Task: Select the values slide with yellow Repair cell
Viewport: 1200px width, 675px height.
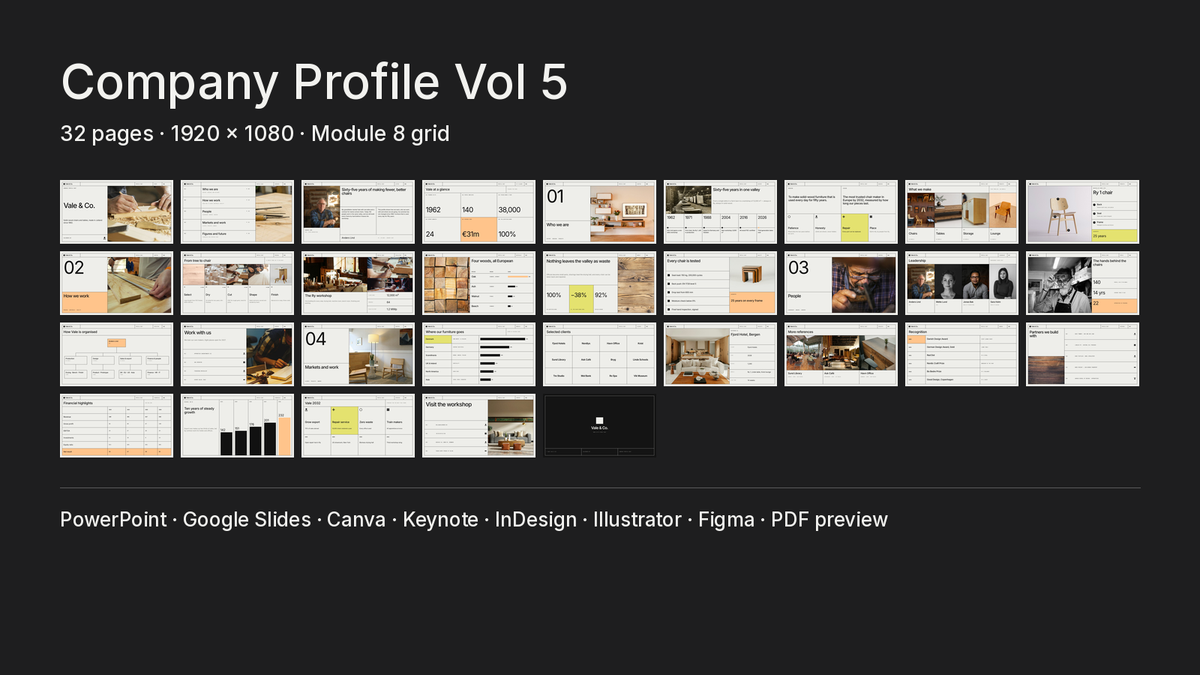Action: pyautogui.click(x=841, y=211)
